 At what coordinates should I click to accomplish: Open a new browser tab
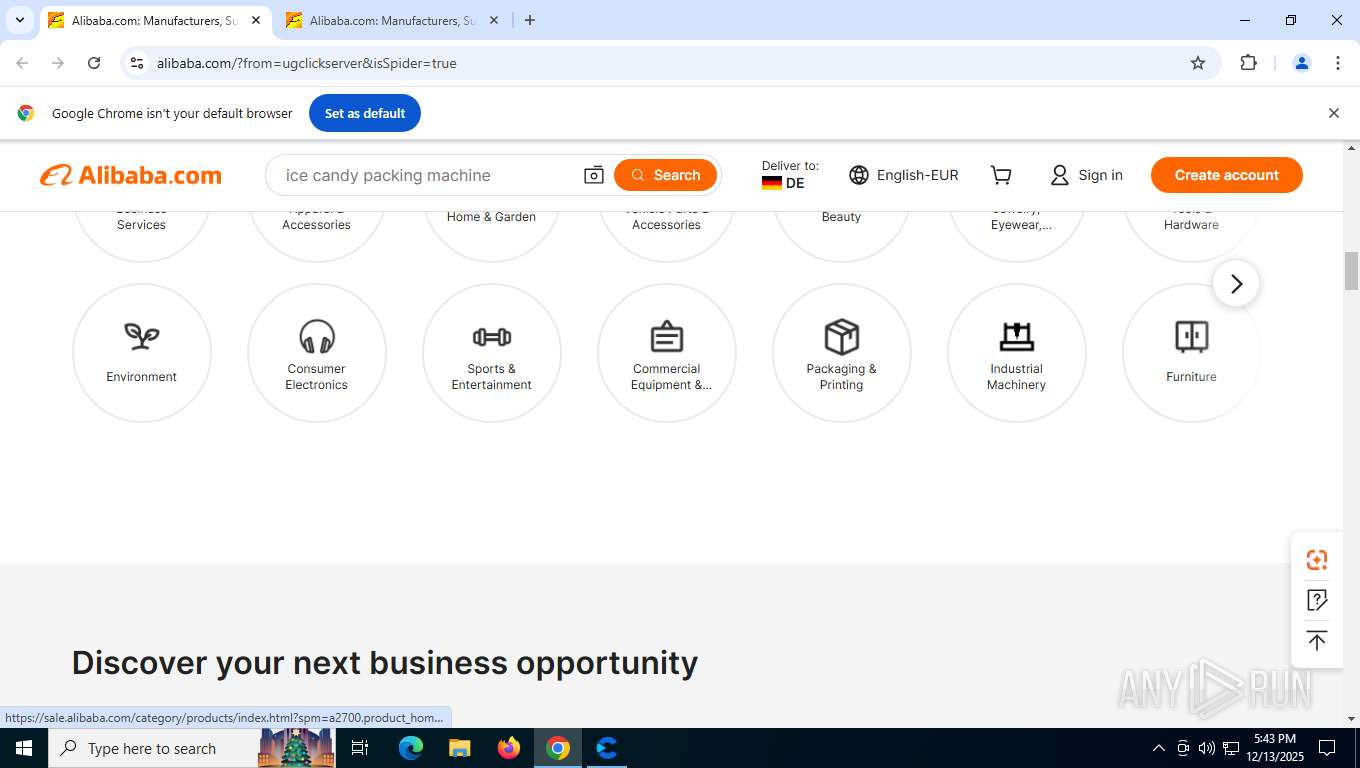(530, 20)
